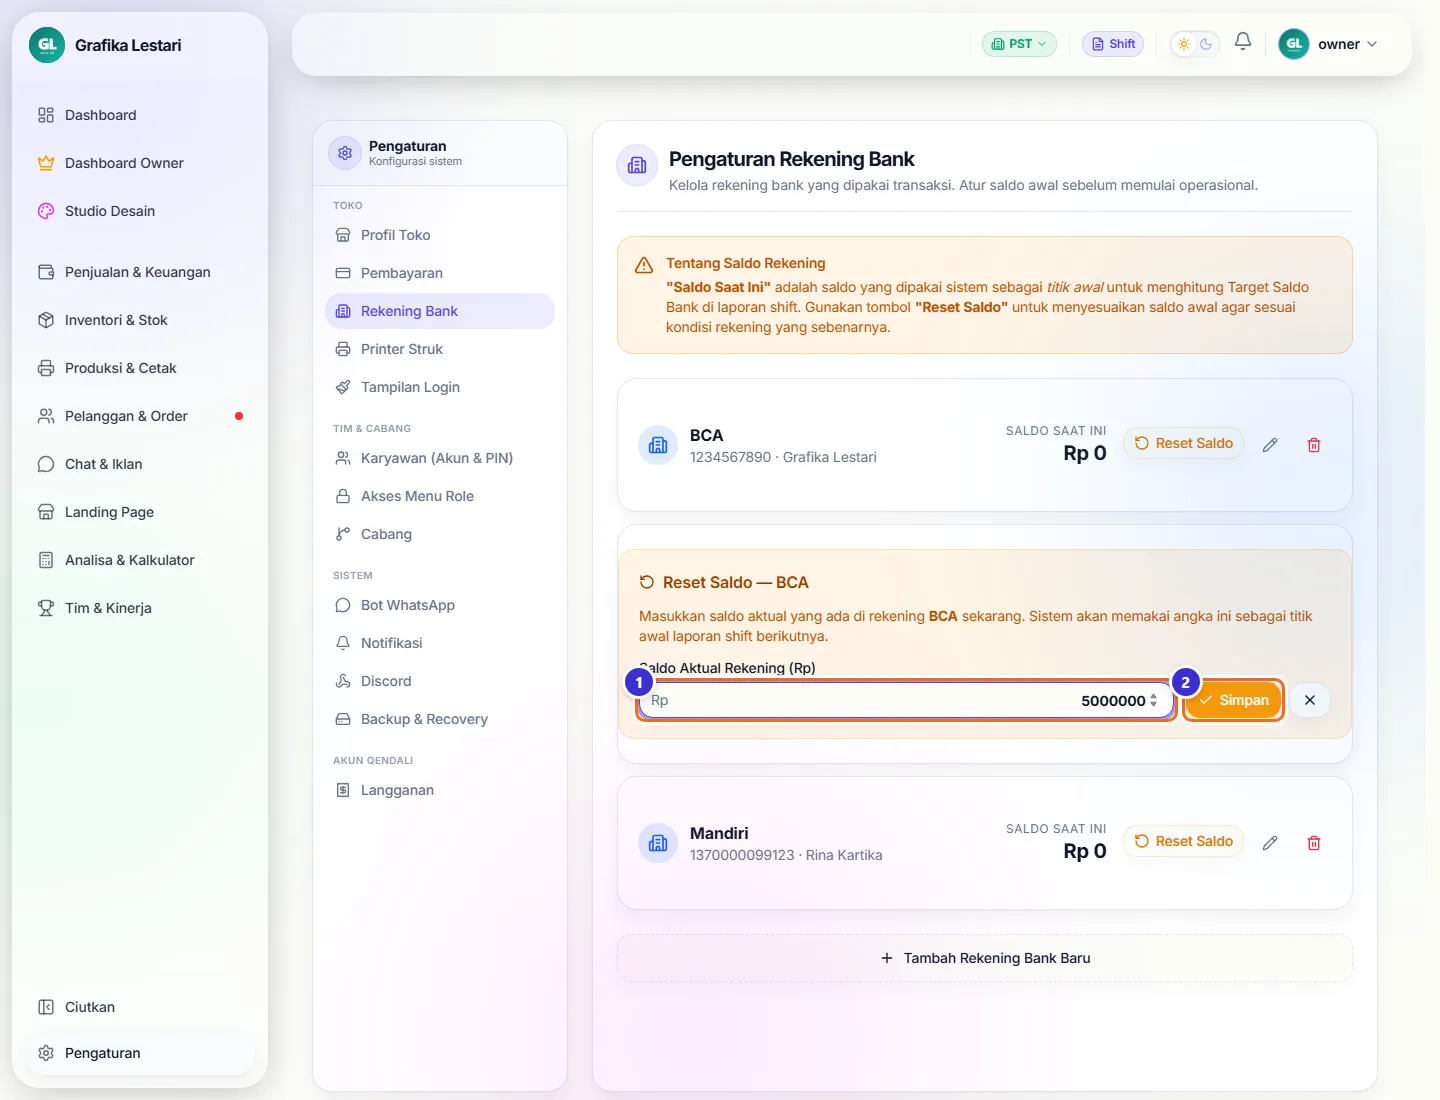Image resolution: width=1440 pixels, height=1100 pixels.
Task: Click the Saldo Aktual Rekening input field
Action: pyautogui.click(x=904, y=700)
